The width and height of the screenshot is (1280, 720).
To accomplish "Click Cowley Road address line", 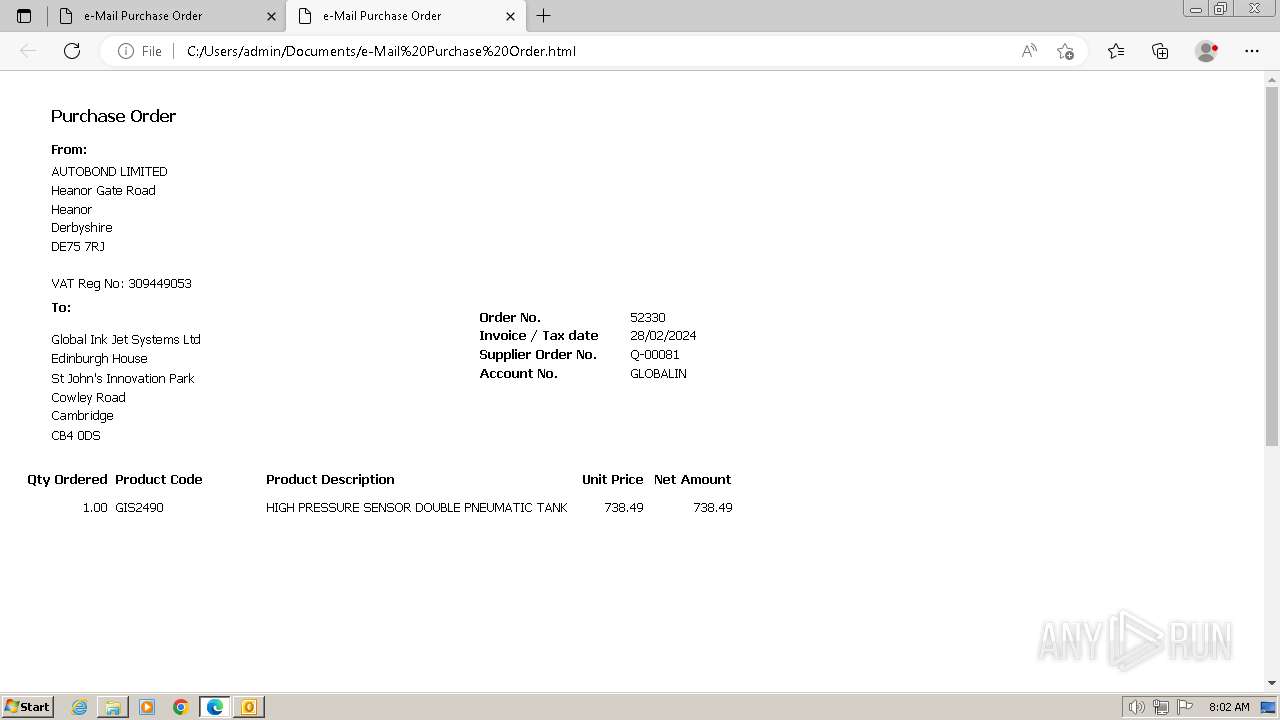I will pos(88,397).
